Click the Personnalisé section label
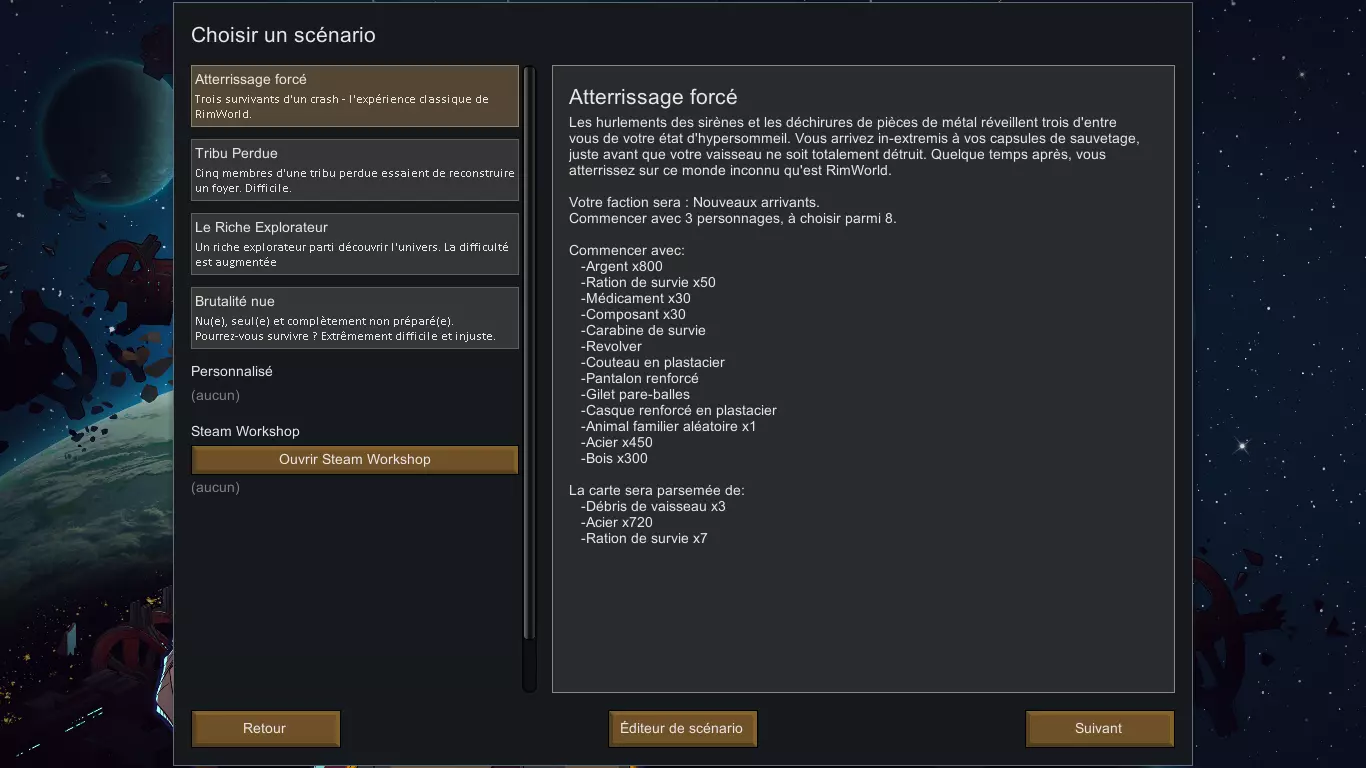This screenshot has width=1366, height=768. 232,371
